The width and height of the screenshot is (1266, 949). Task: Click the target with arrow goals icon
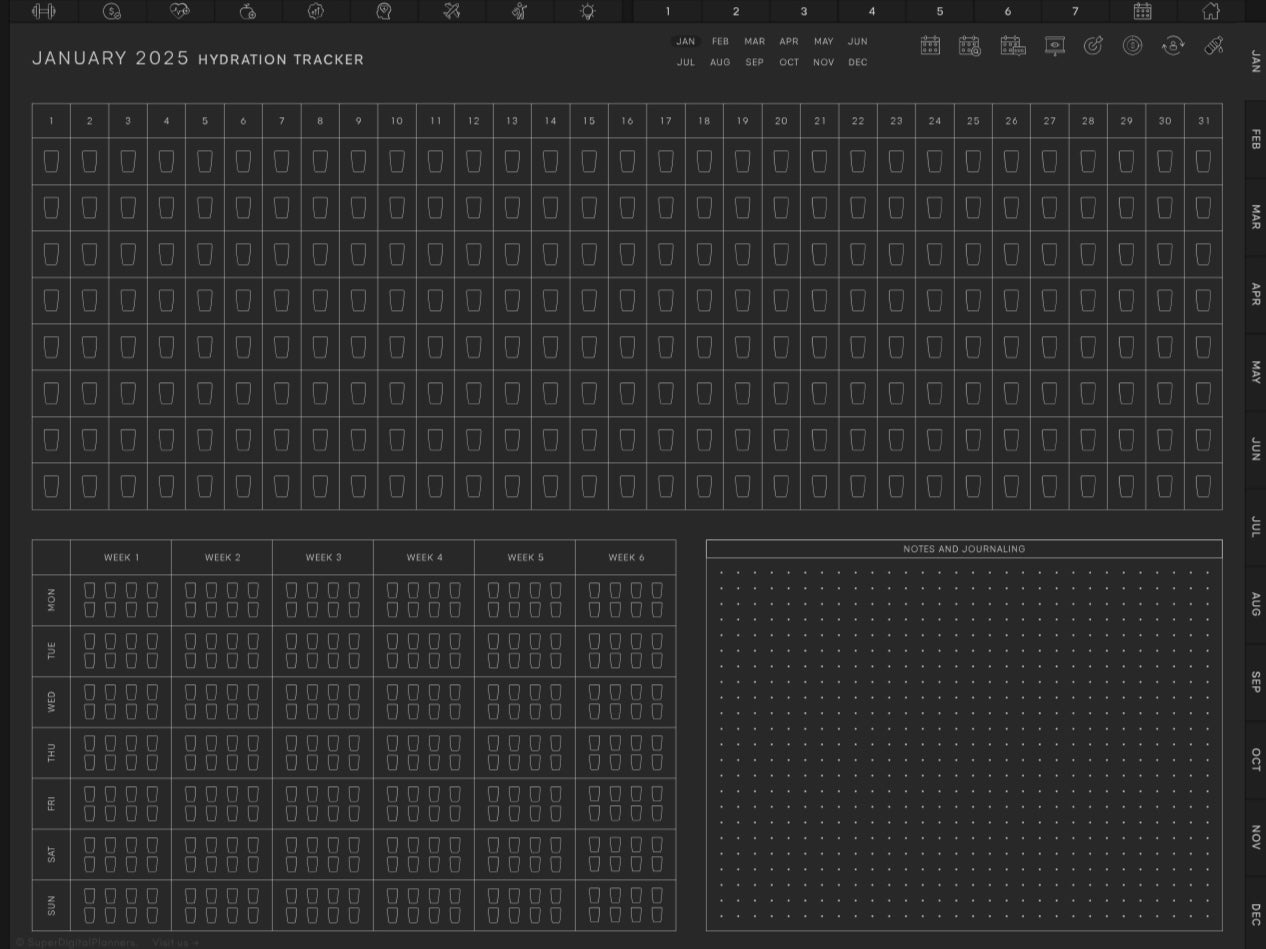[x=1093, y=46]
